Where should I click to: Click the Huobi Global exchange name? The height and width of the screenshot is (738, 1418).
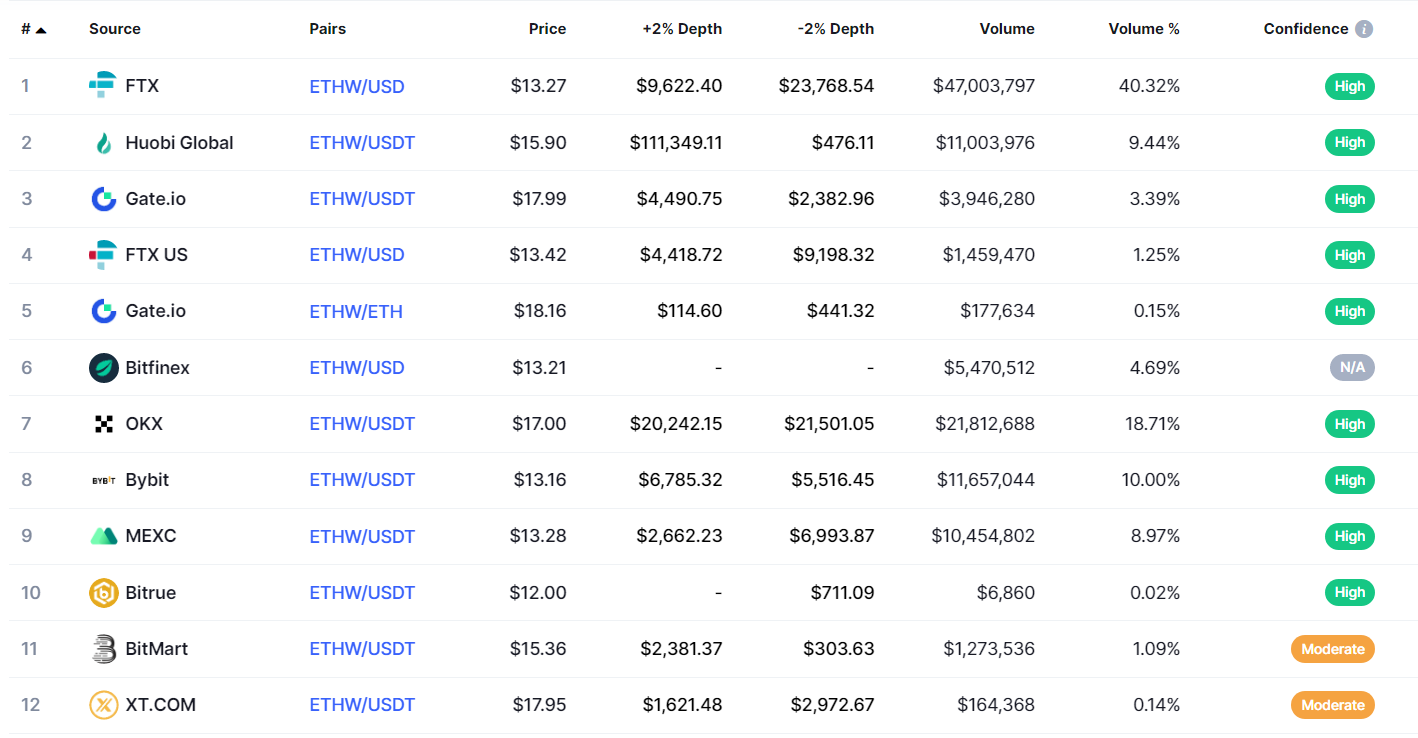(179, 143)
